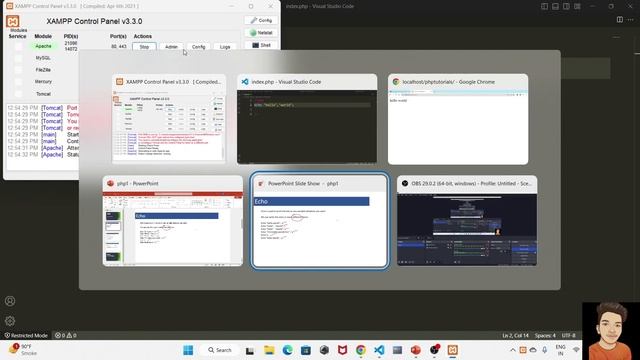This screenshot has height=360, width=640.
Task: Expand the system tray hidden icons chevron
Action: [x=513, y=350]
